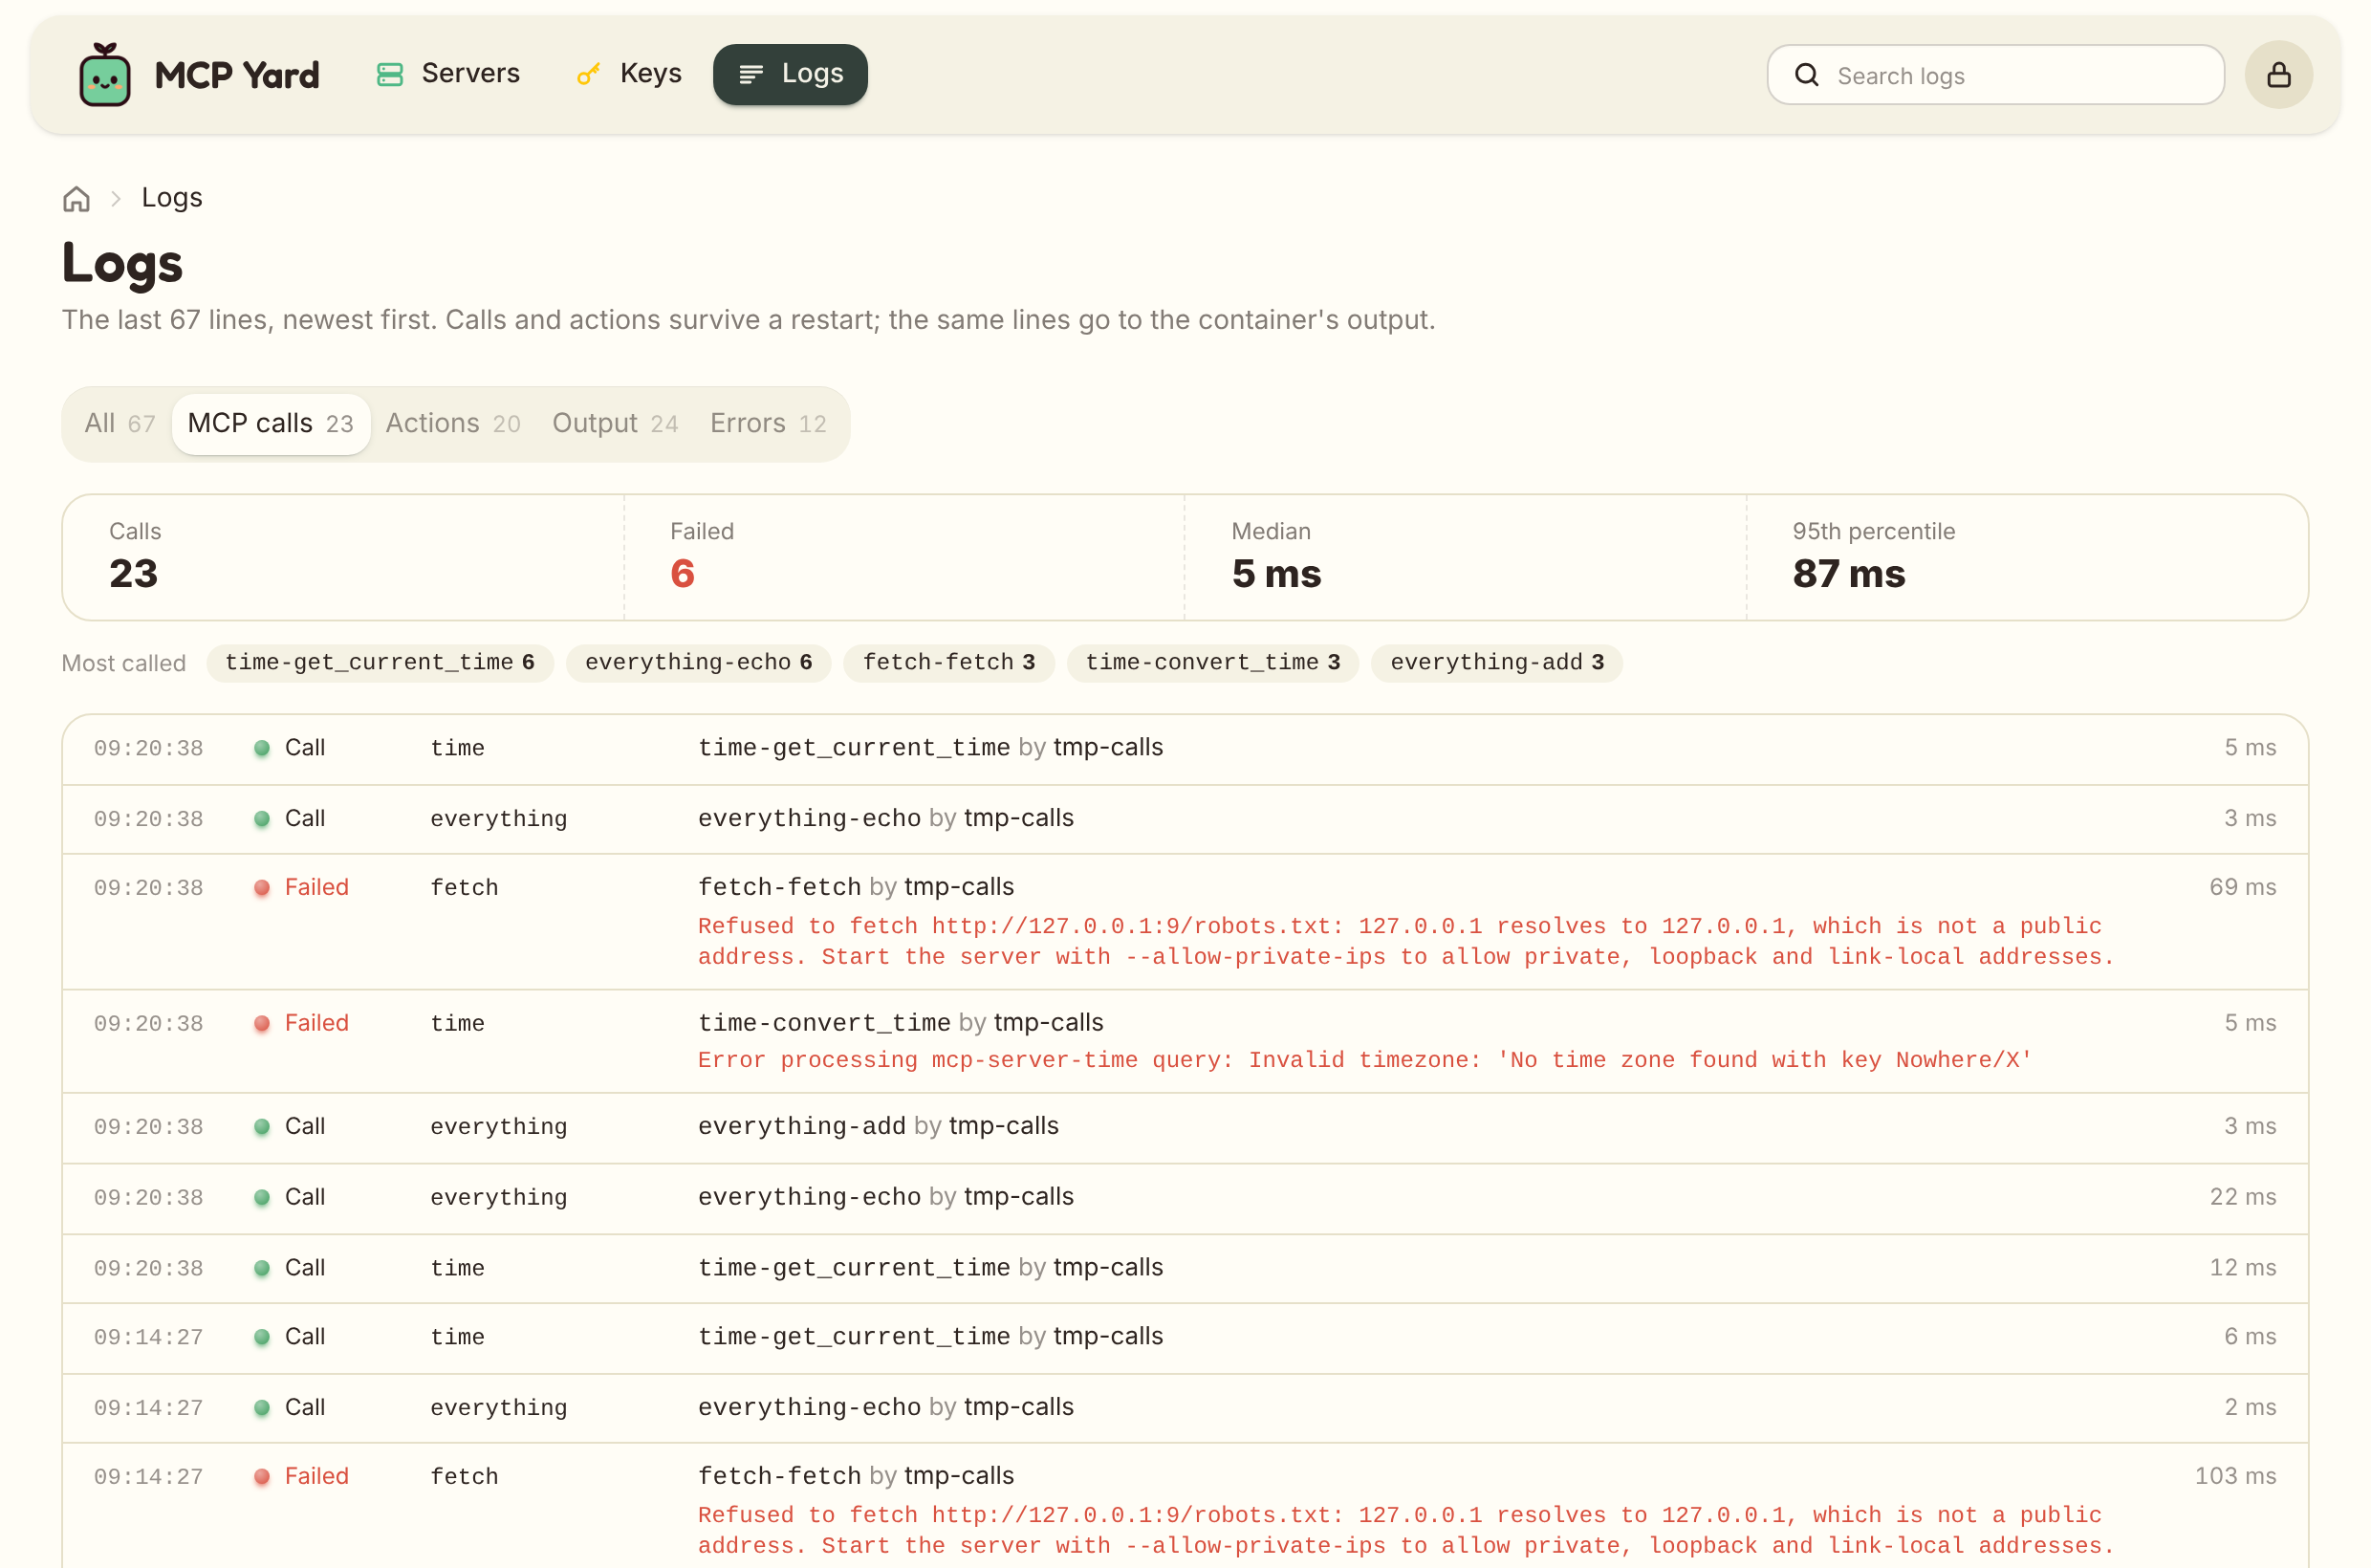Click the MCP Yard apple logo
2371x1568 pixels.
pyautogui.click(x=105, y=75)
